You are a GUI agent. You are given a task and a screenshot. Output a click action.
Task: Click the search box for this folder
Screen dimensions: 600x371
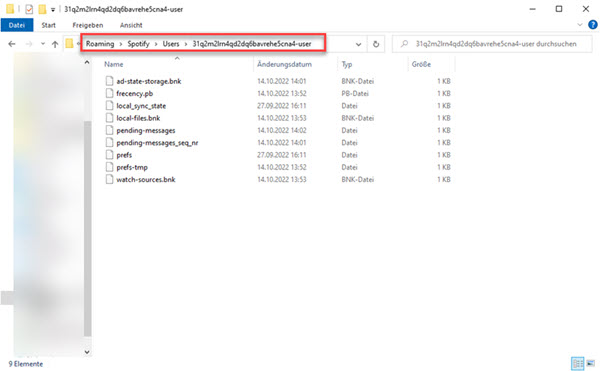click(x=492, y=44)
